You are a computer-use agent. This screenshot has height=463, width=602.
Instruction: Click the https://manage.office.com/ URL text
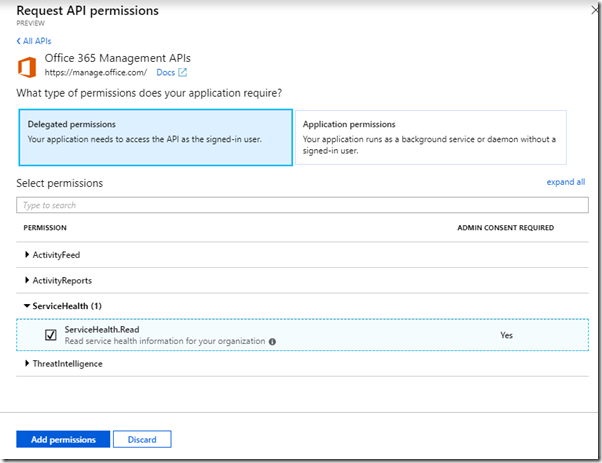click(x=96, y=73)
